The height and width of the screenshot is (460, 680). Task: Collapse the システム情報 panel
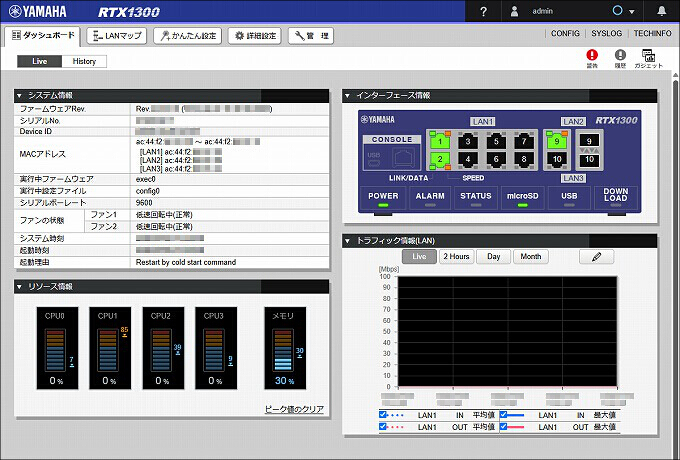tap(19, 95)
